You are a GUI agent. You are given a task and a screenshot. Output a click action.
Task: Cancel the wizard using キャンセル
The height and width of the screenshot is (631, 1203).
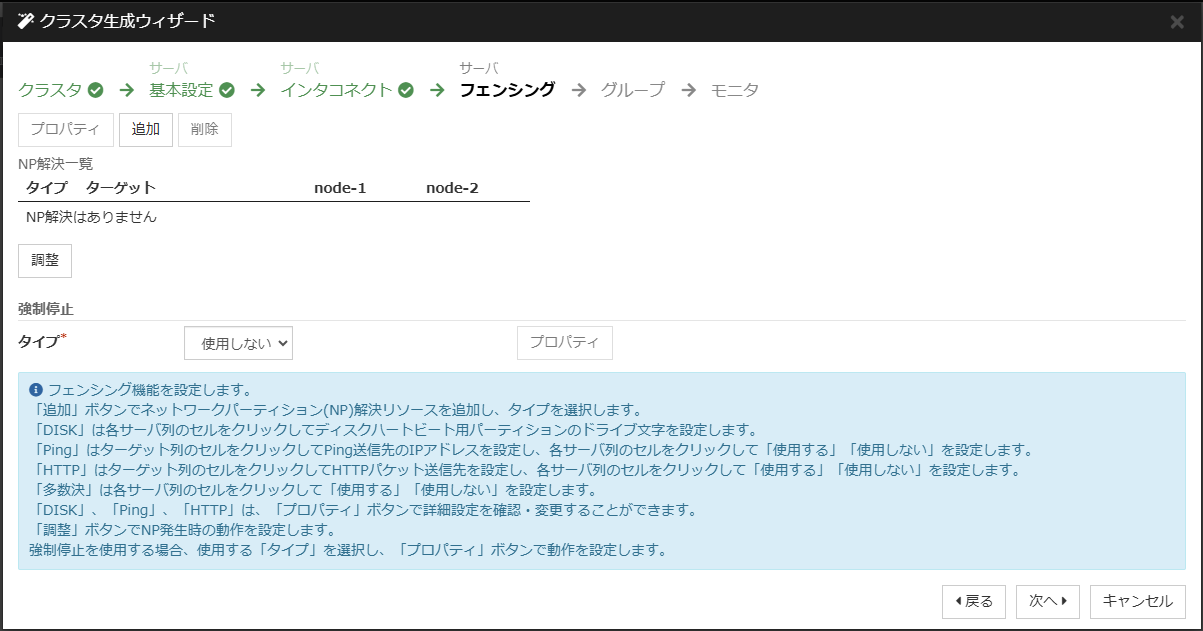pyautogui.click(x=1137, y=601)
